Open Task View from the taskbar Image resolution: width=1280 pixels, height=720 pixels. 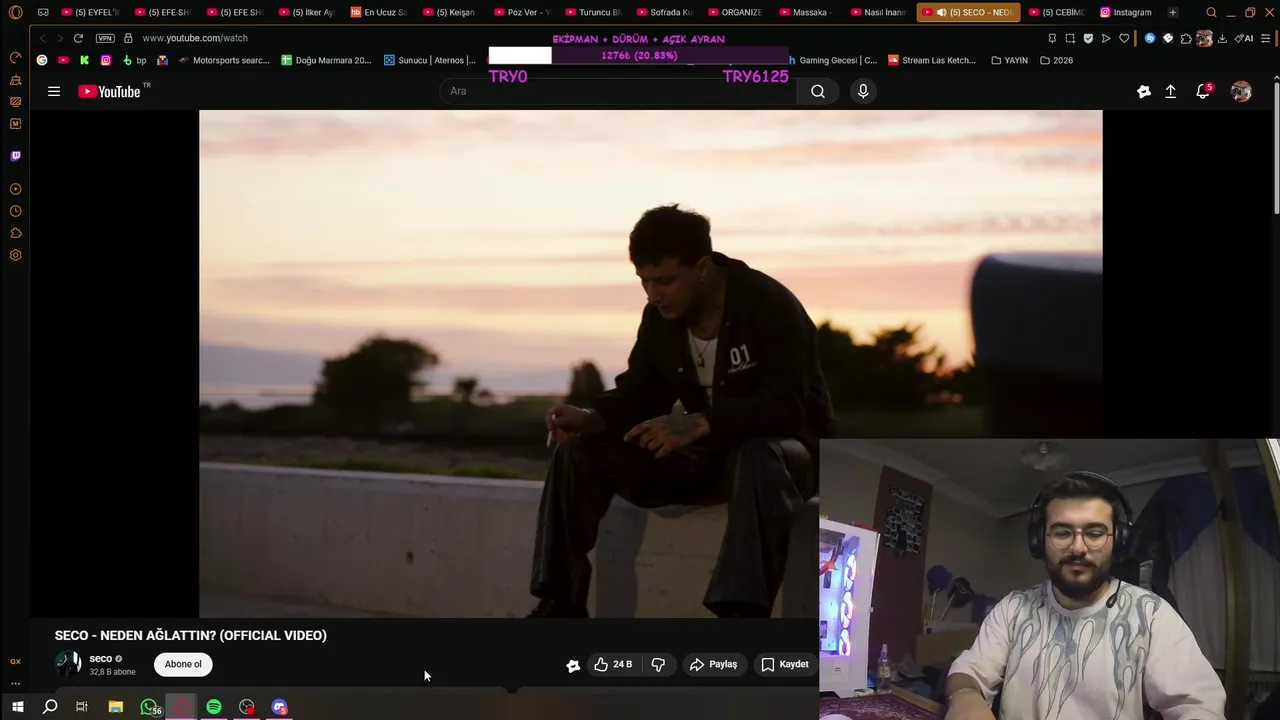82,707
